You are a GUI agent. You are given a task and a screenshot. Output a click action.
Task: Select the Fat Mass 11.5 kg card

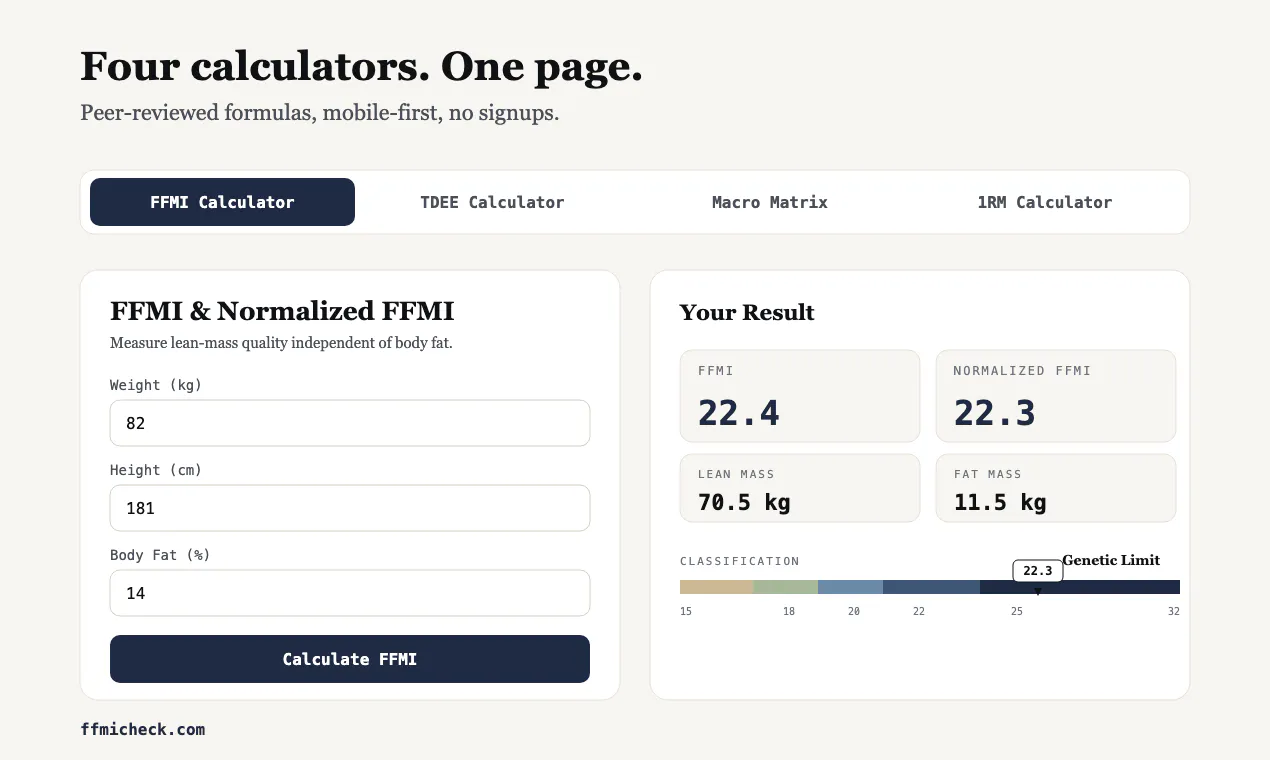tap(1056, 488)
